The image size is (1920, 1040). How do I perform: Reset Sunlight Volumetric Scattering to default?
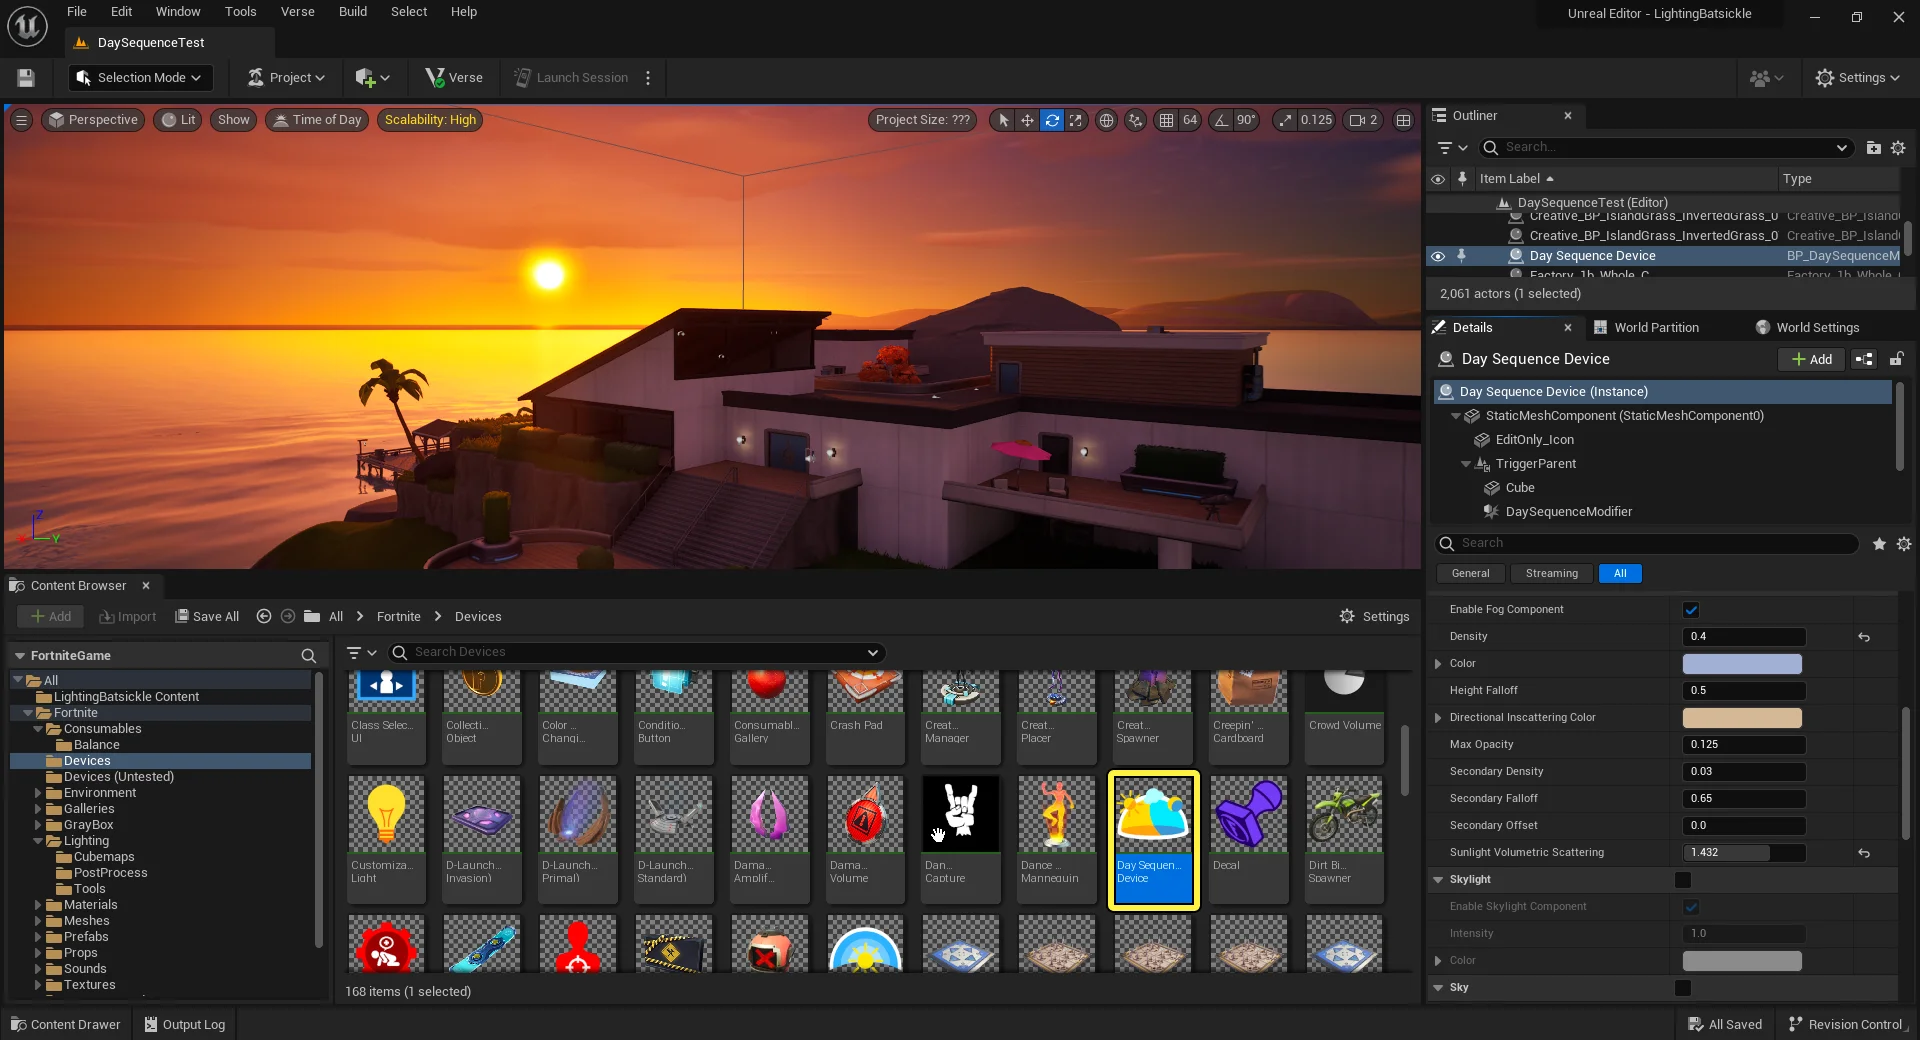coord(1864,853)
